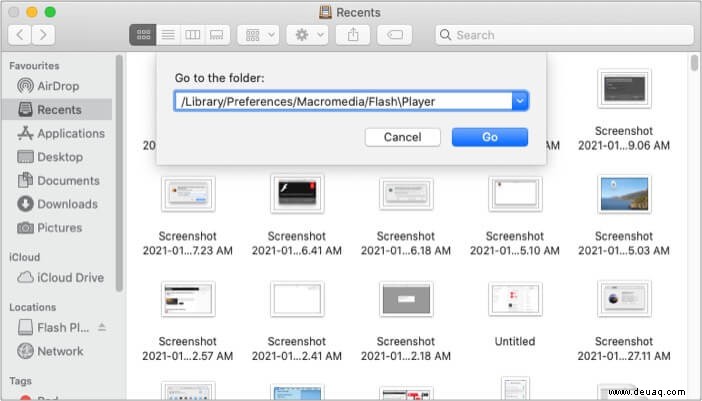Click the Downloads arrow icon
This screenshot has height=401, width=702.
click(25, 204)
